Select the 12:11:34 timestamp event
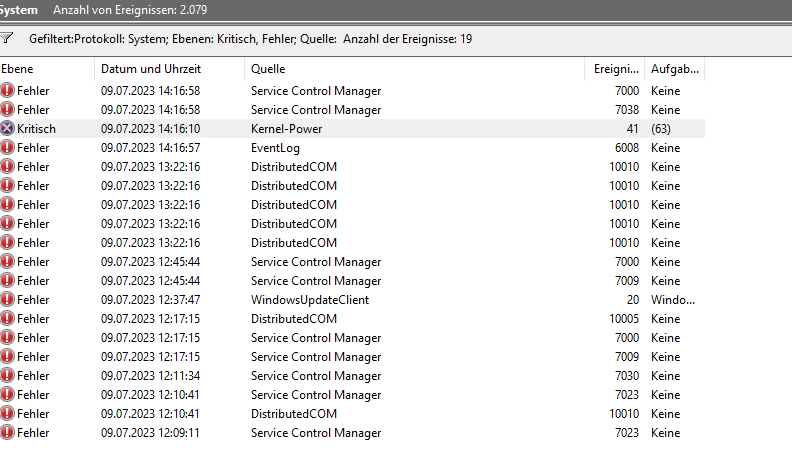 pos(150,376)
